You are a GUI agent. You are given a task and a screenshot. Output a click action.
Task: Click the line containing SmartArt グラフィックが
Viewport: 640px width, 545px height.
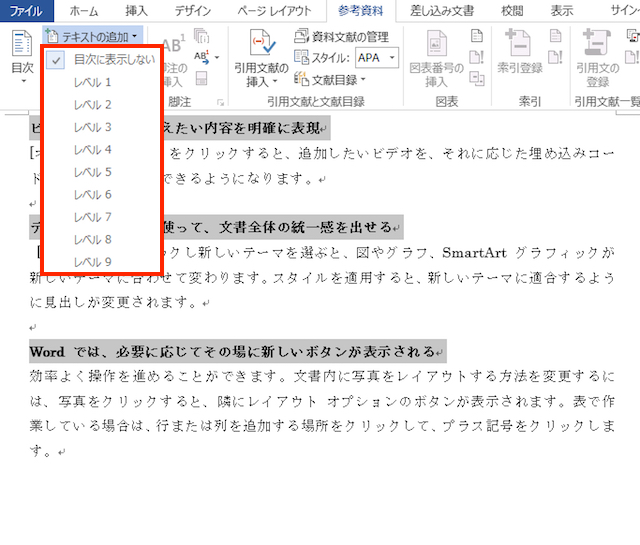point(387,253)
